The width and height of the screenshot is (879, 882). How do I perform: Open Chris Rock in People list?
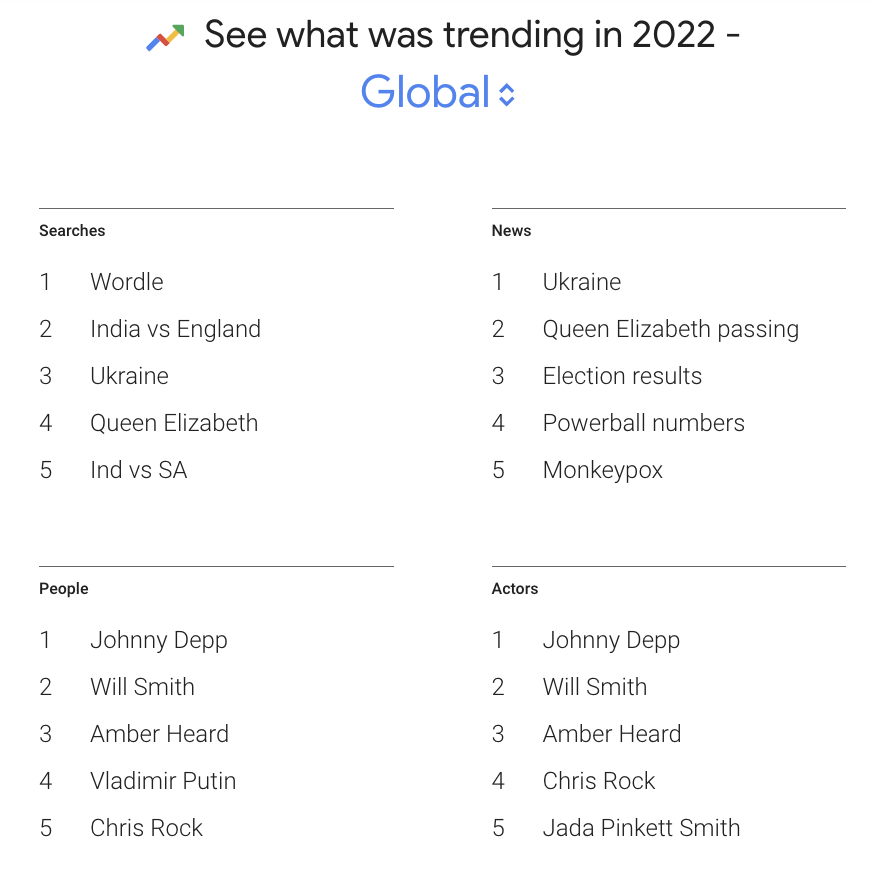pyautogui.click(x=146, y=828)
